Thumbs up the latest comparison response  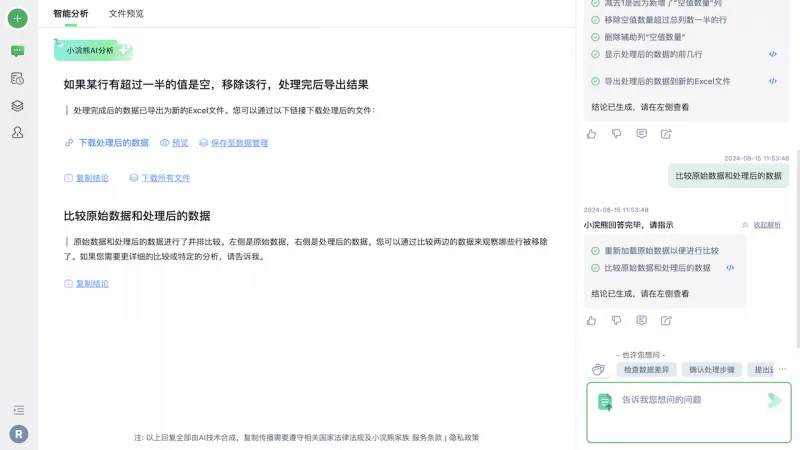(x=591, y=320)
